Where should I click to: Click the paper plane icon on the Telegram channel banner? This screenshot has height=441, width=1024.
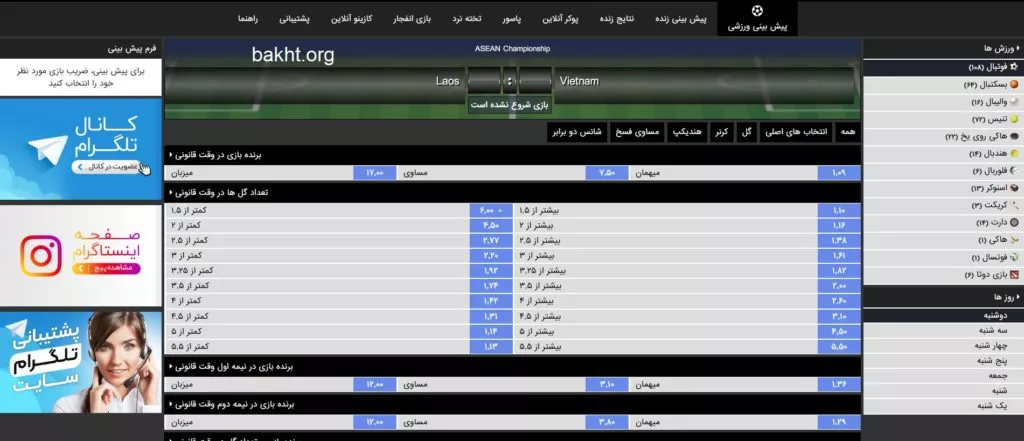[44, 151]
